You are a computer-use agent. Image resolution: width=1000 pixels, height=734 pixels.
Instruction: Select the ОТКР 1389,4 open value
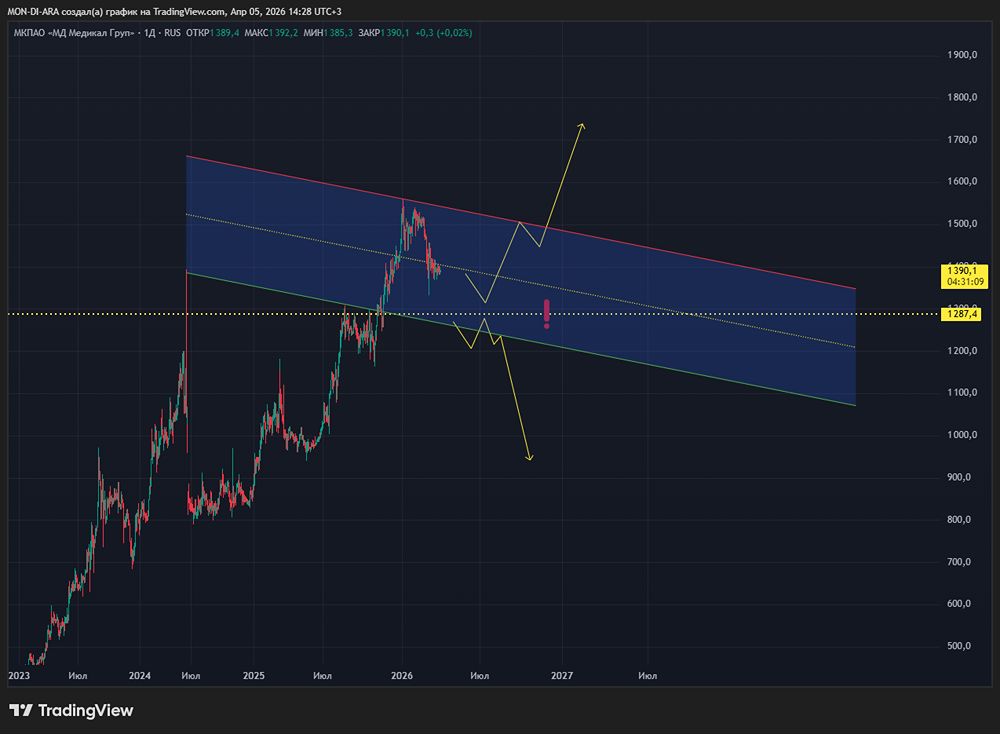212,33
